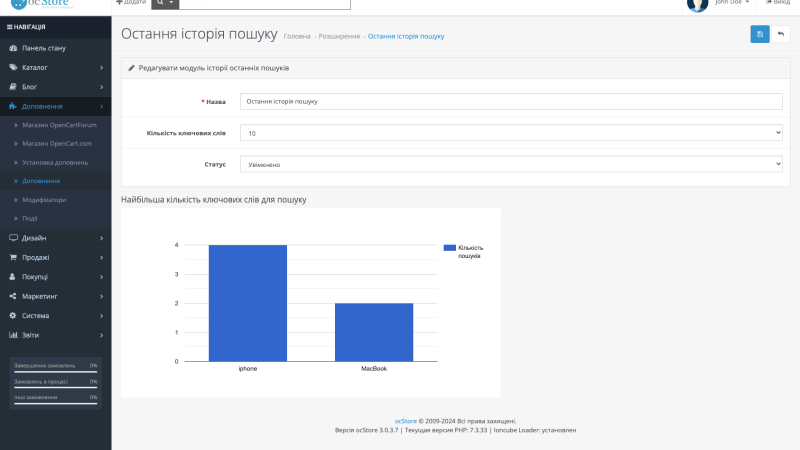Click the Маркетинг share icon
Image resolution: width=800 pixels, height=450 pixels.
tap(13, 296)
